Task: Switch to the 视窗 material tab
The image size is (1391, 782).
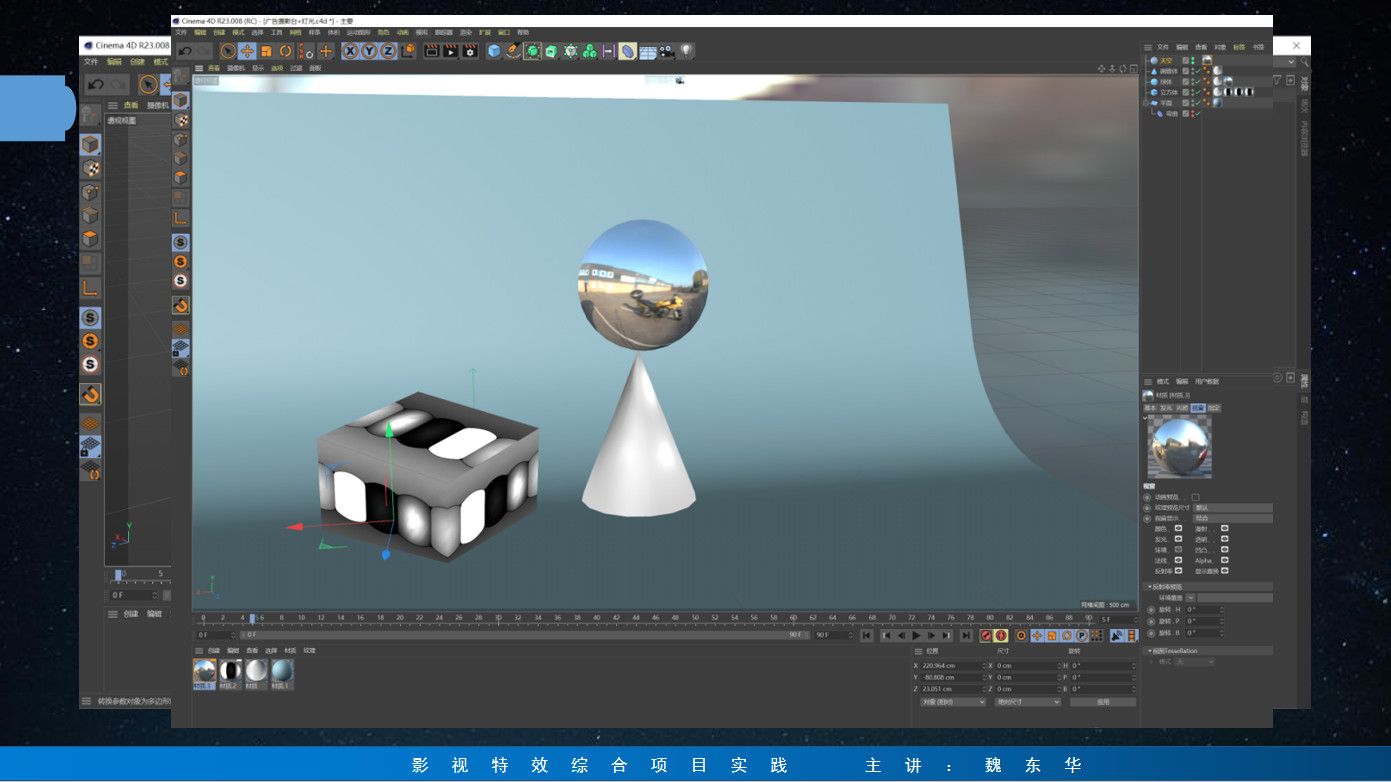Action: click(1197, 408)
